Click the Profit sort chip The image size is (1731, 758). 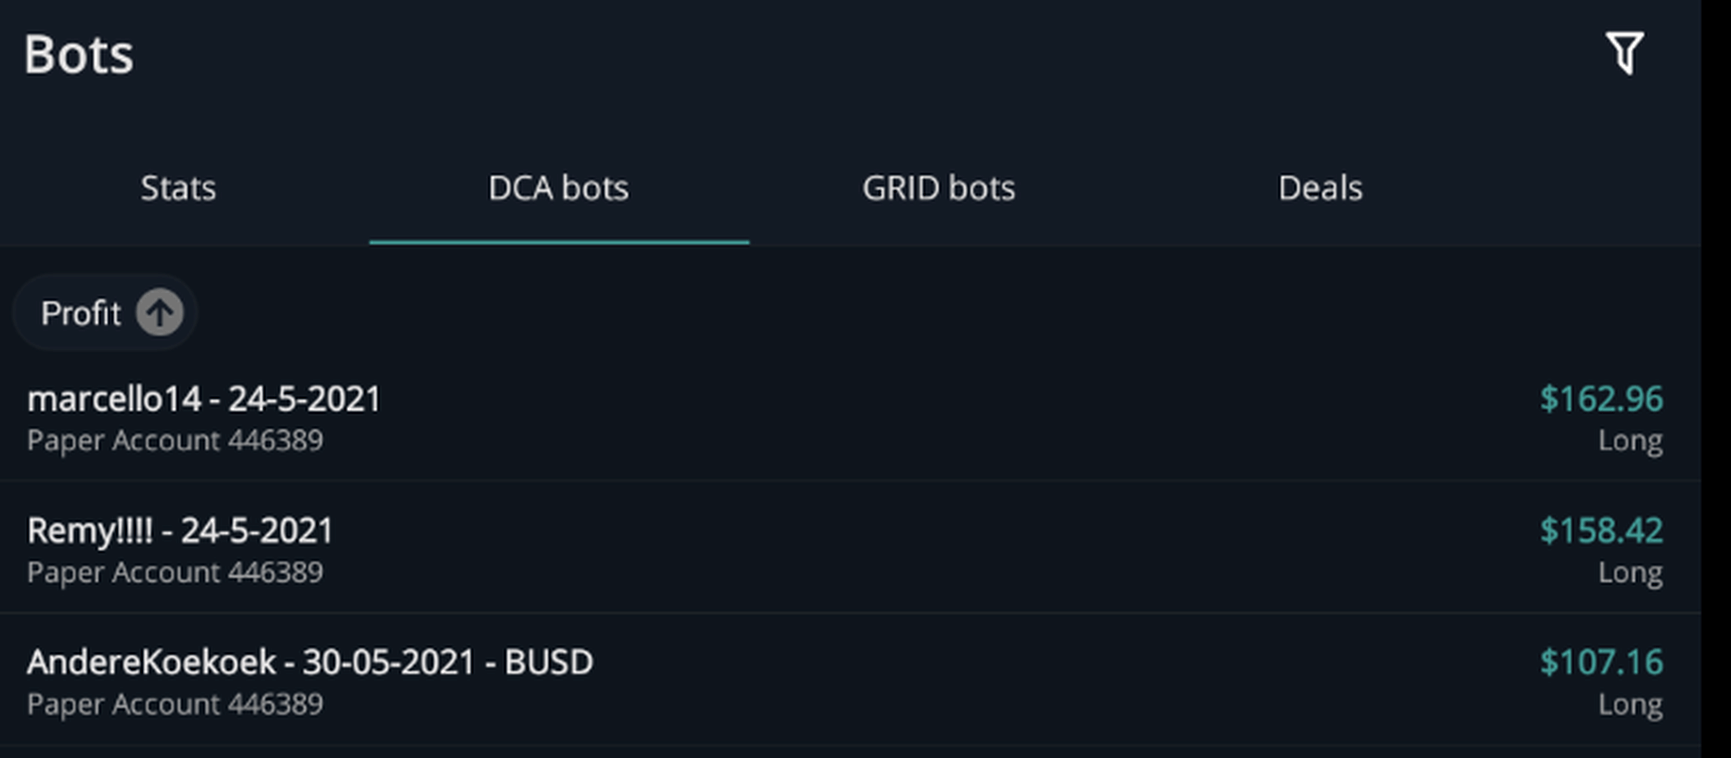pyautogui.click(x=106, y=313)
